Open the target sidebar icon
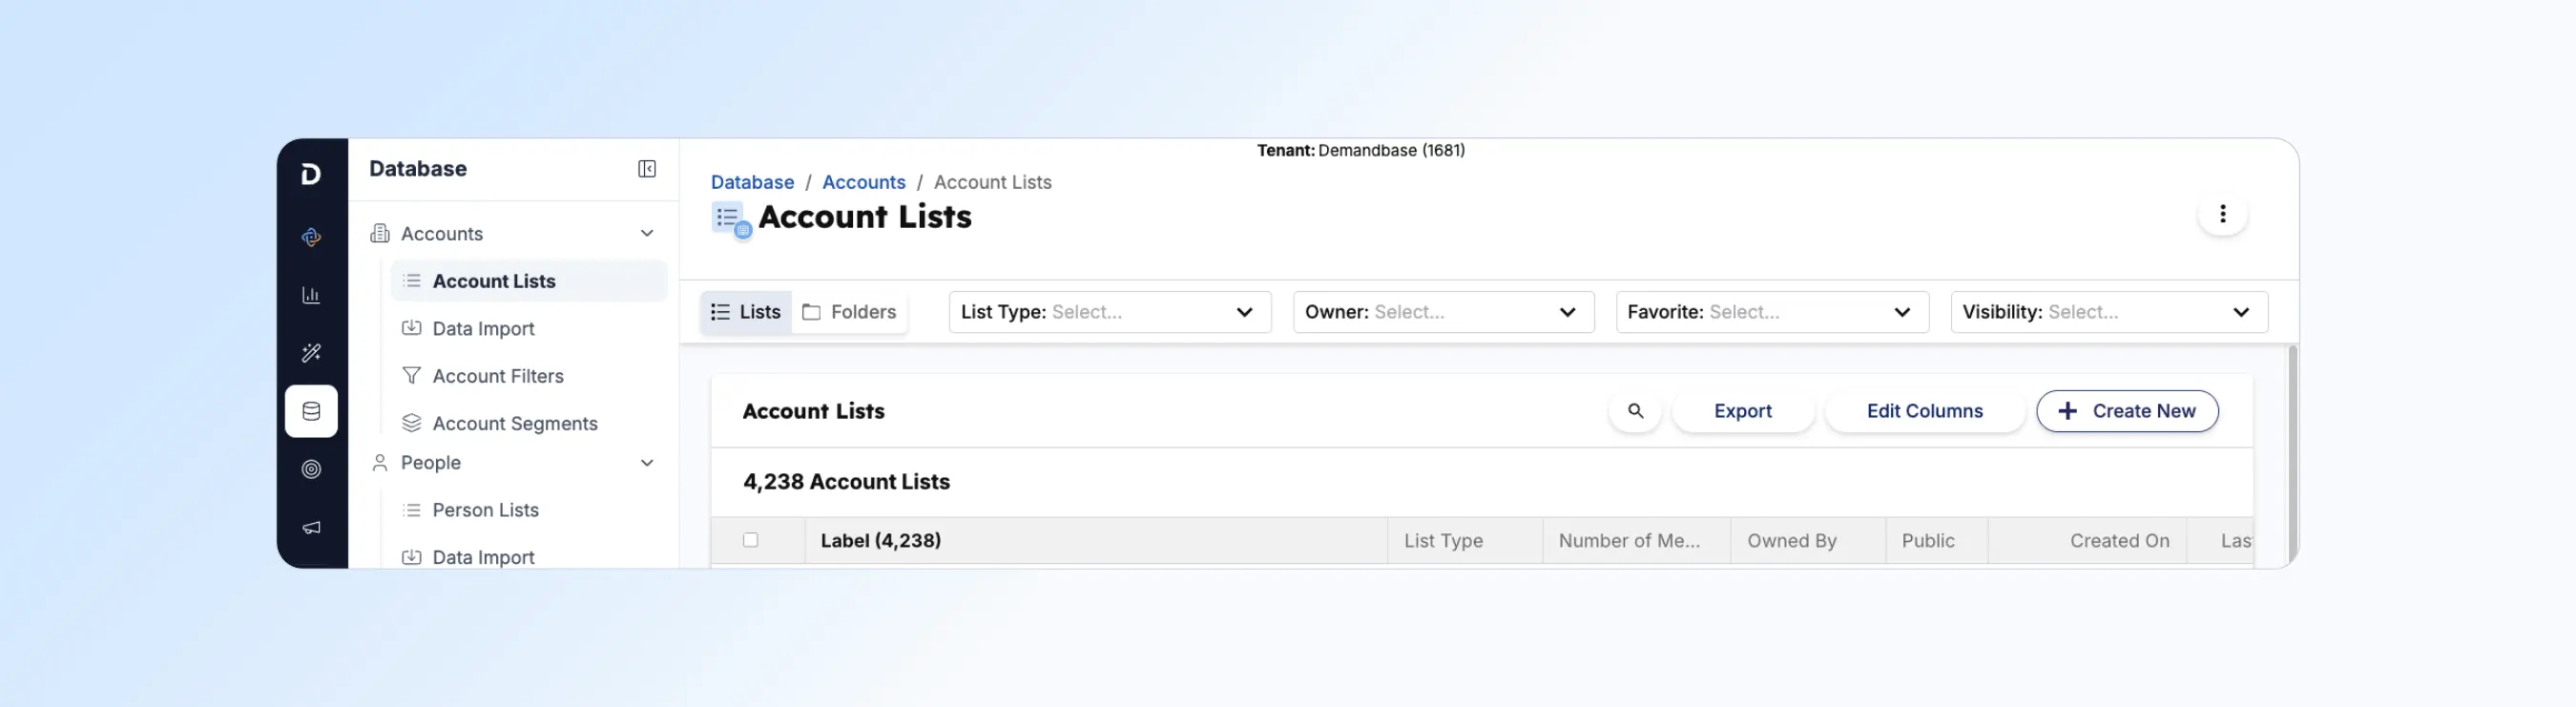This screenshot has height=707, width=2576. pyautogui.click(x=311, y=469)
